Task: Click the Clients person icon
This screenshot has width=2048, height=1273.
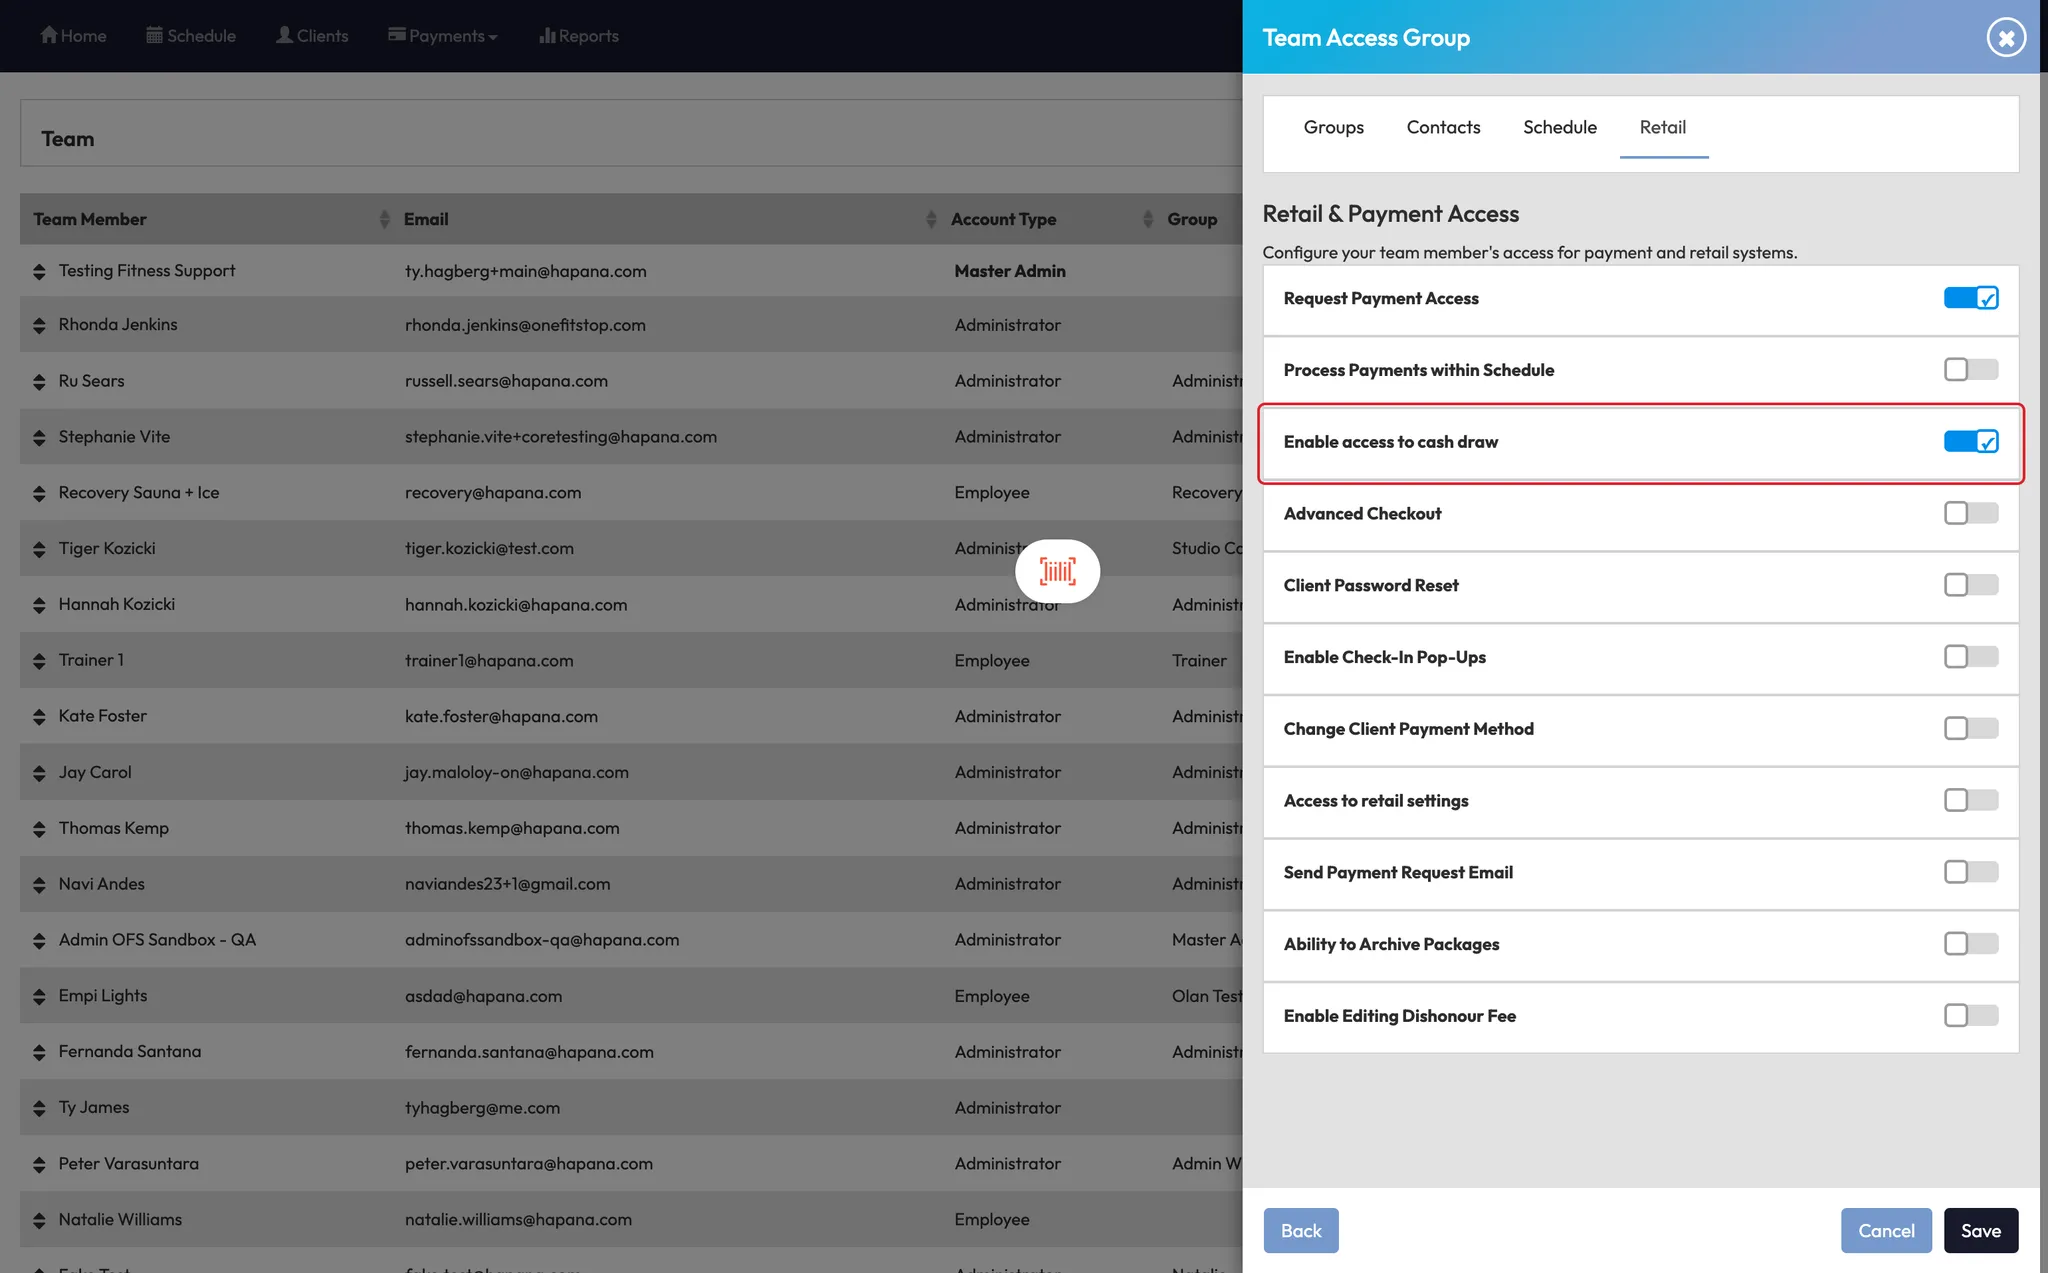Action: [x=284, y=35]
